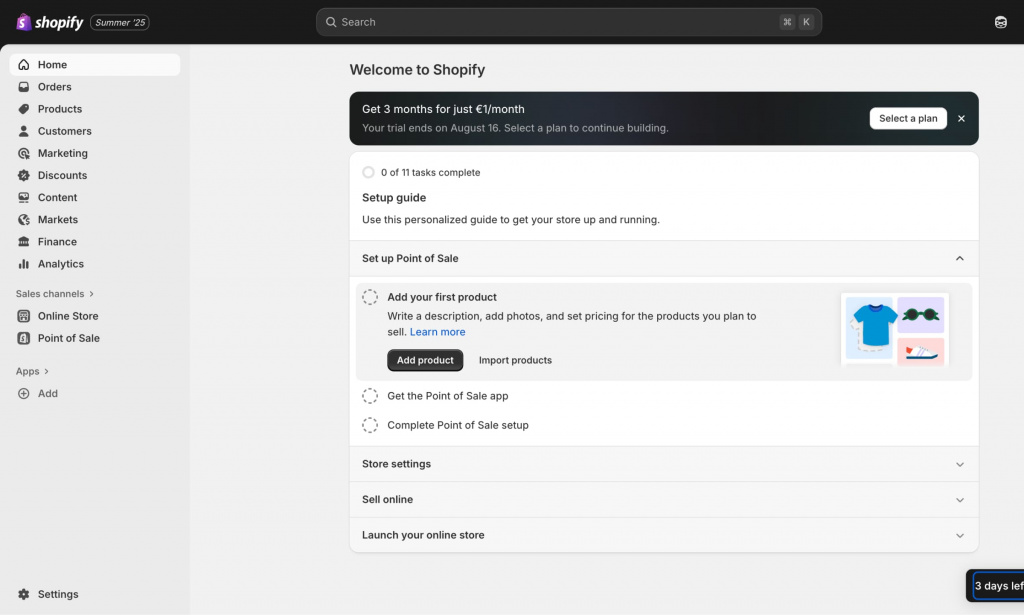Open Orders via its inbox icon
The image size is (1024, 615).
click(24, 87)
